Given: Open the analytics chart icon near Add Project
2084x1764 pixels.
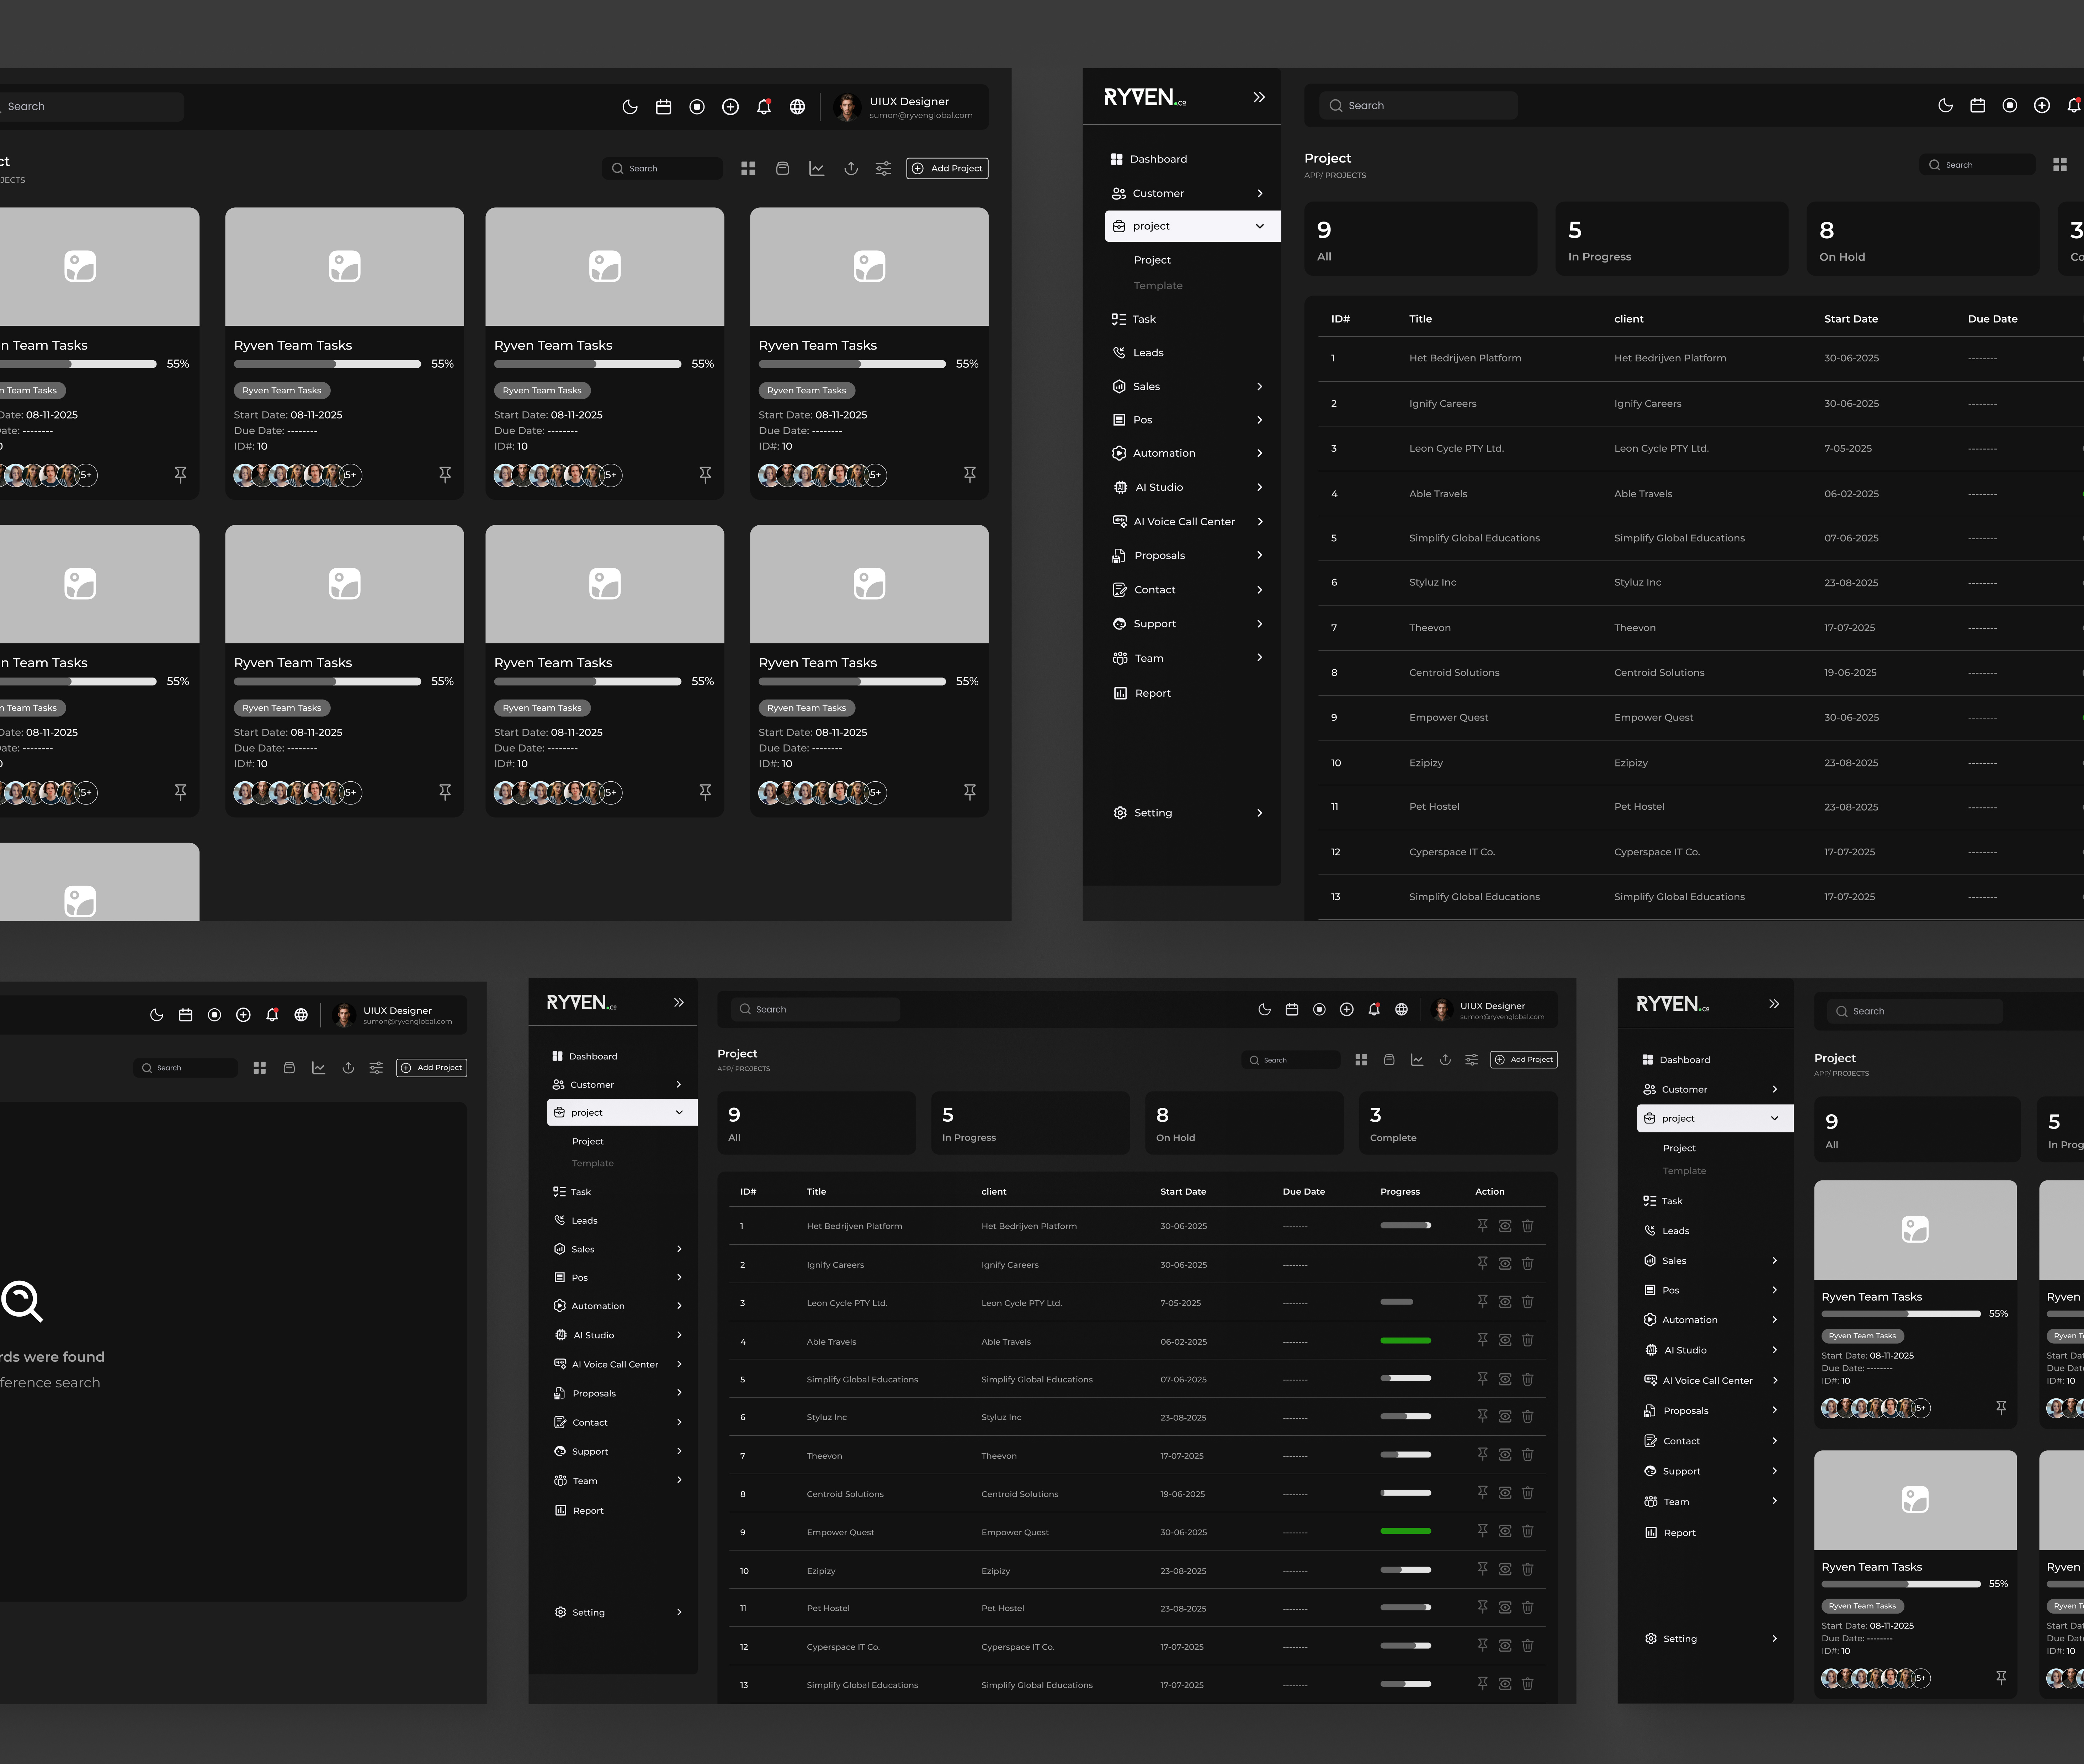Looking at the screenshot, I should [x=817, y=168].
